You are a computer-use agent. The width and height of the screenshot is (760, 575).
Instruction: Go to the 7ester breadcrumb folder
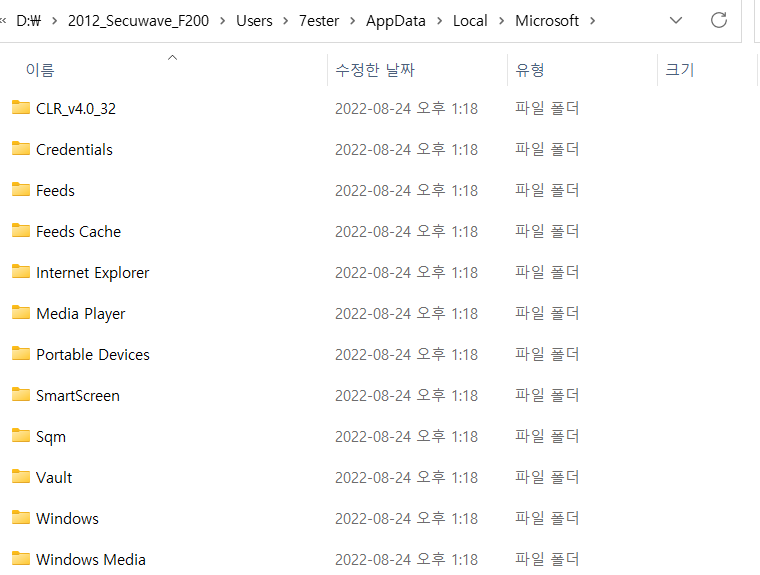coord(318,21)
